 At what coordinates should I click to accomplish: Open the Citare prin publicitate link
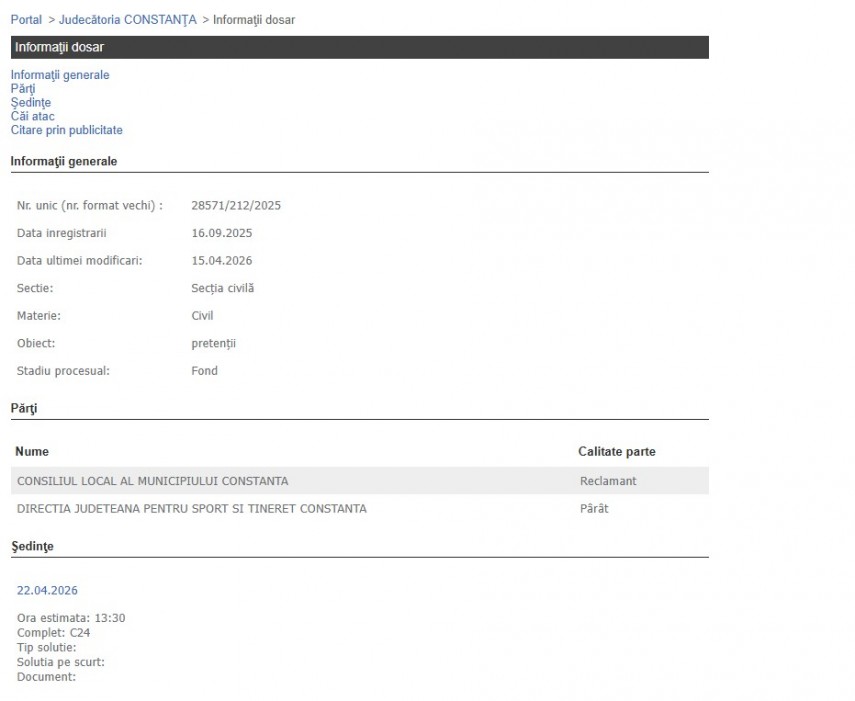point(67,130)
